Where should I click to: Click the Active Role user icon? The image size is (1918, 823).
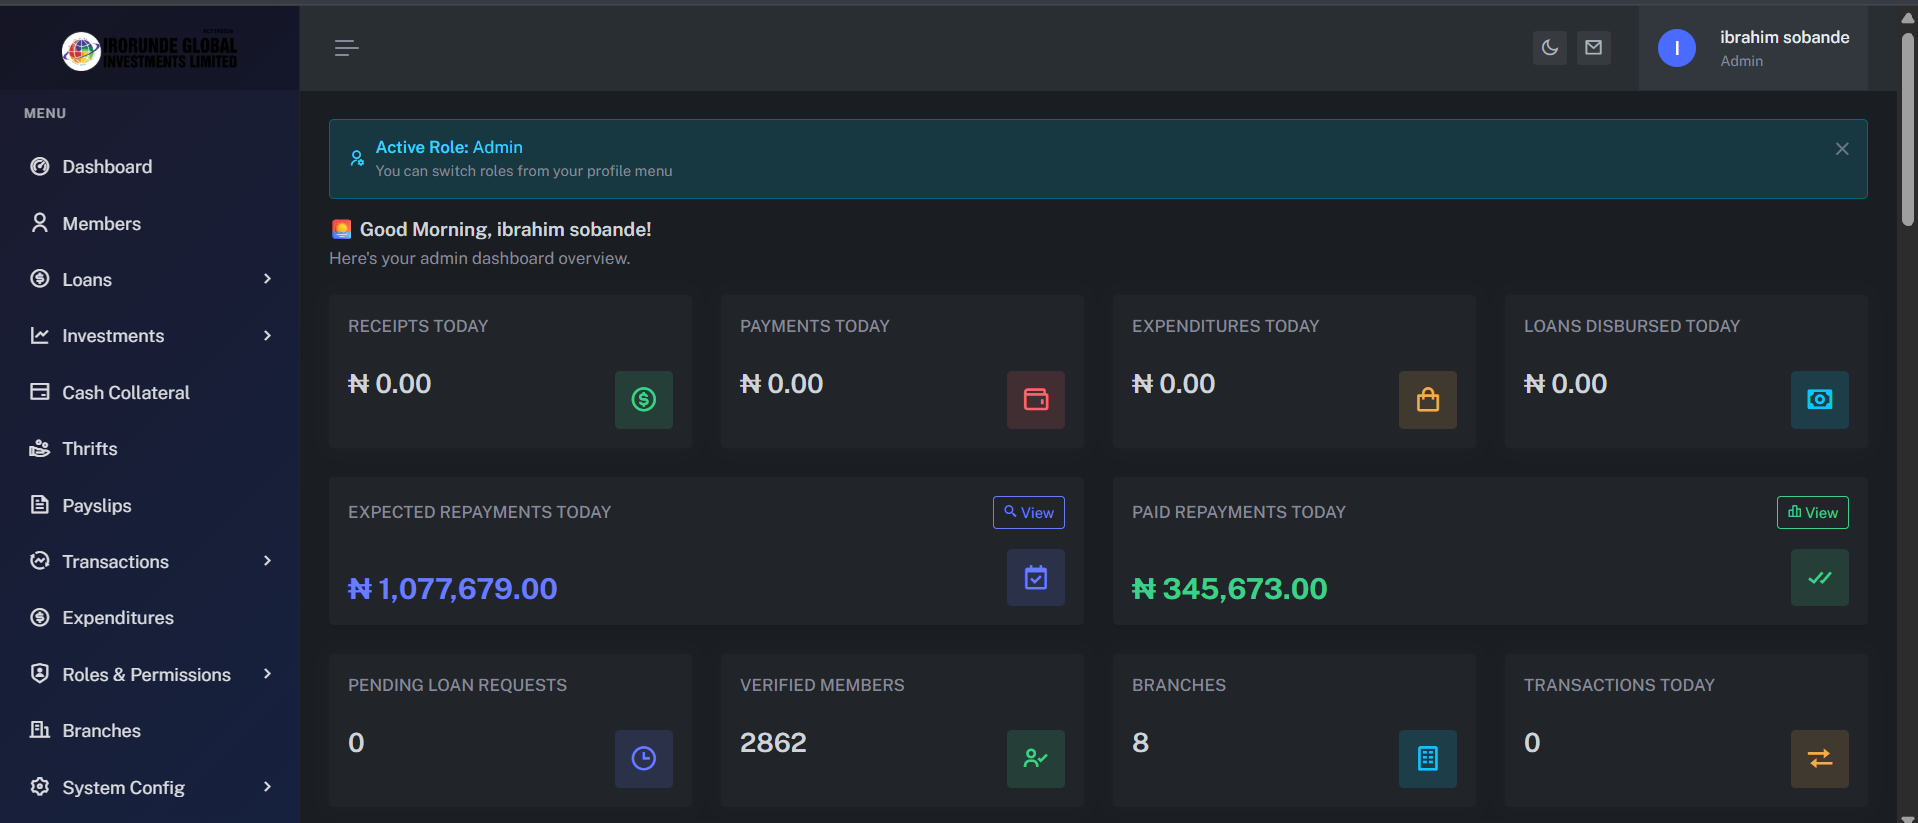coord(357,158)
